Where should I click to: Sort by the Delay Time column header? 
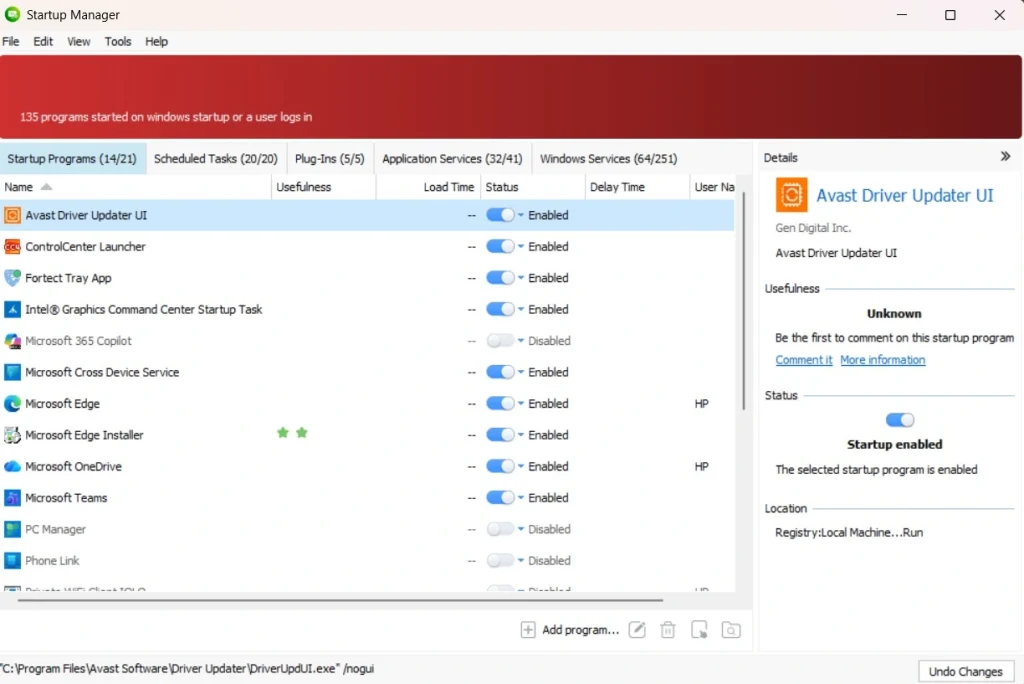point(637,187)
